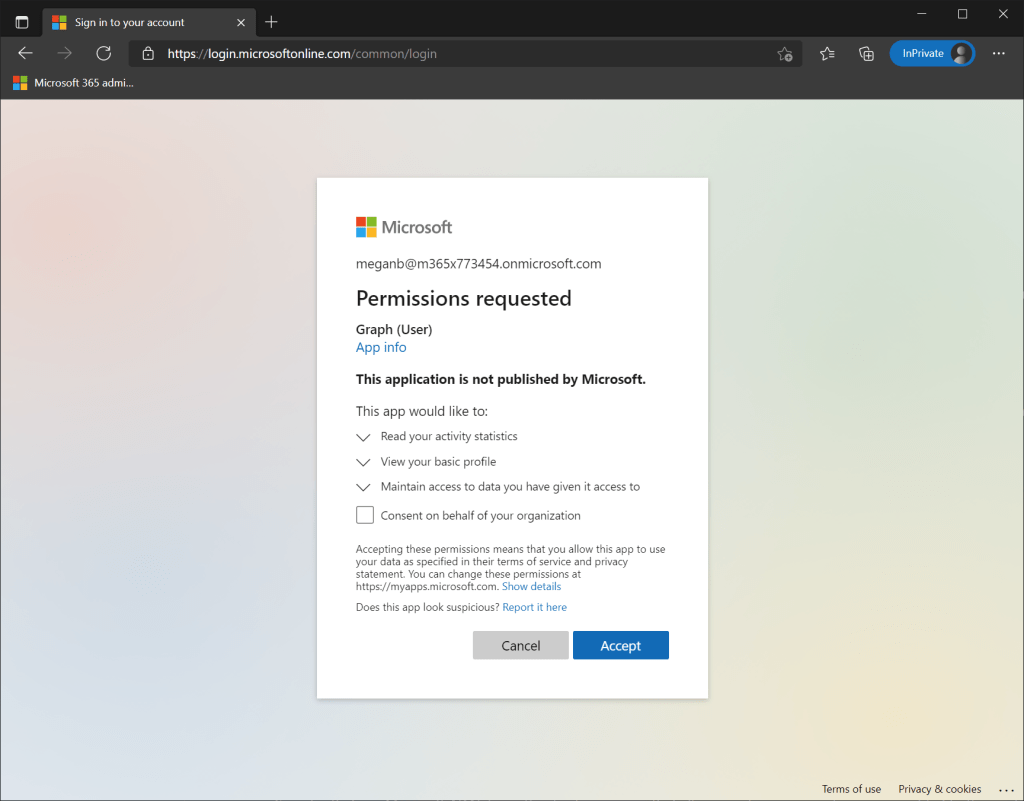Open the App info link
The image size is (1024, 801).
(381, 347)
